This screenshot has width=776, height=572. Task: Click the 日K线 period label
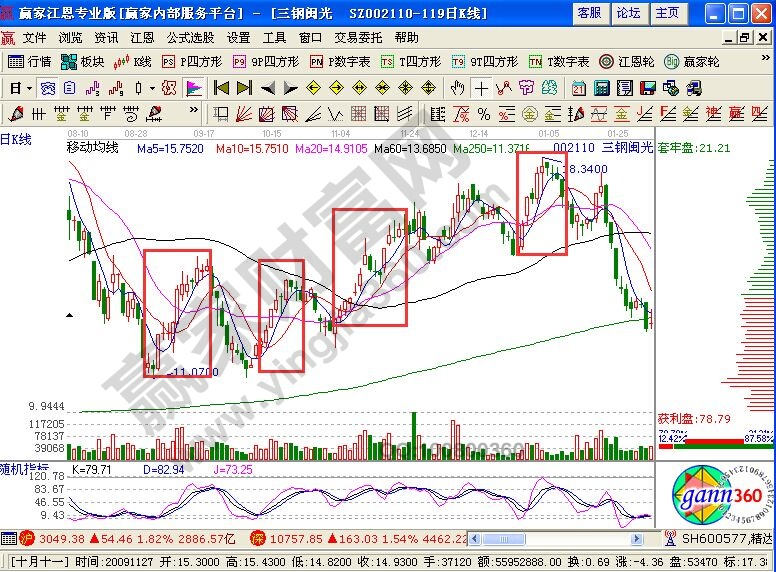point(17,140)
